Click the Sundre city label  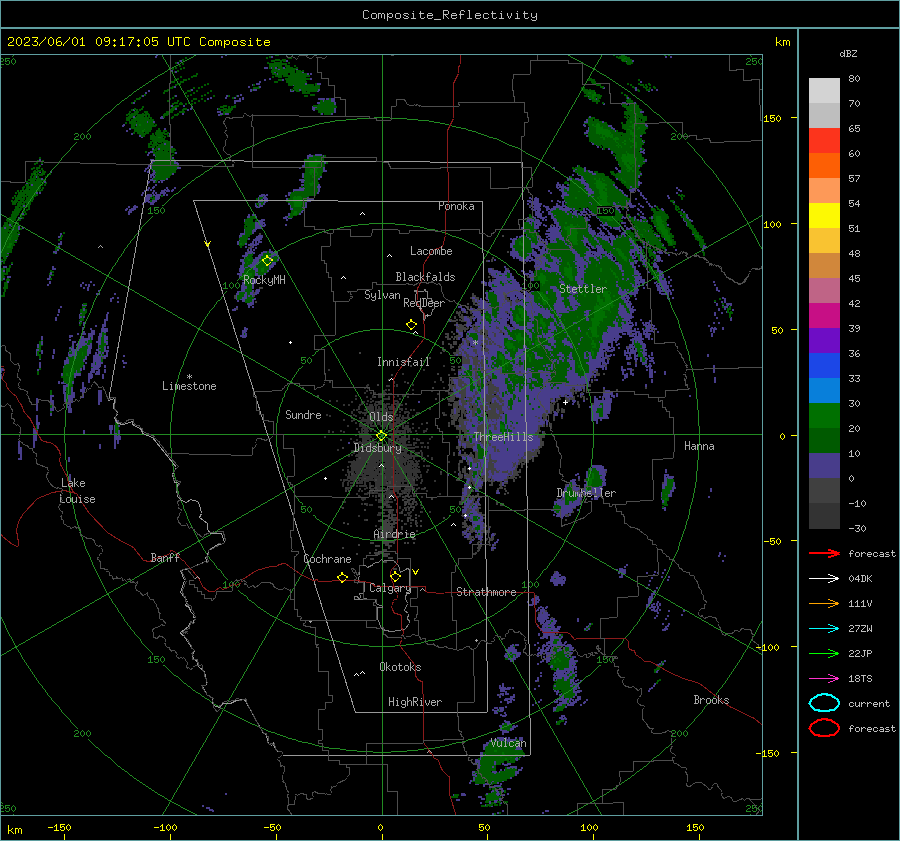[303, 415]
